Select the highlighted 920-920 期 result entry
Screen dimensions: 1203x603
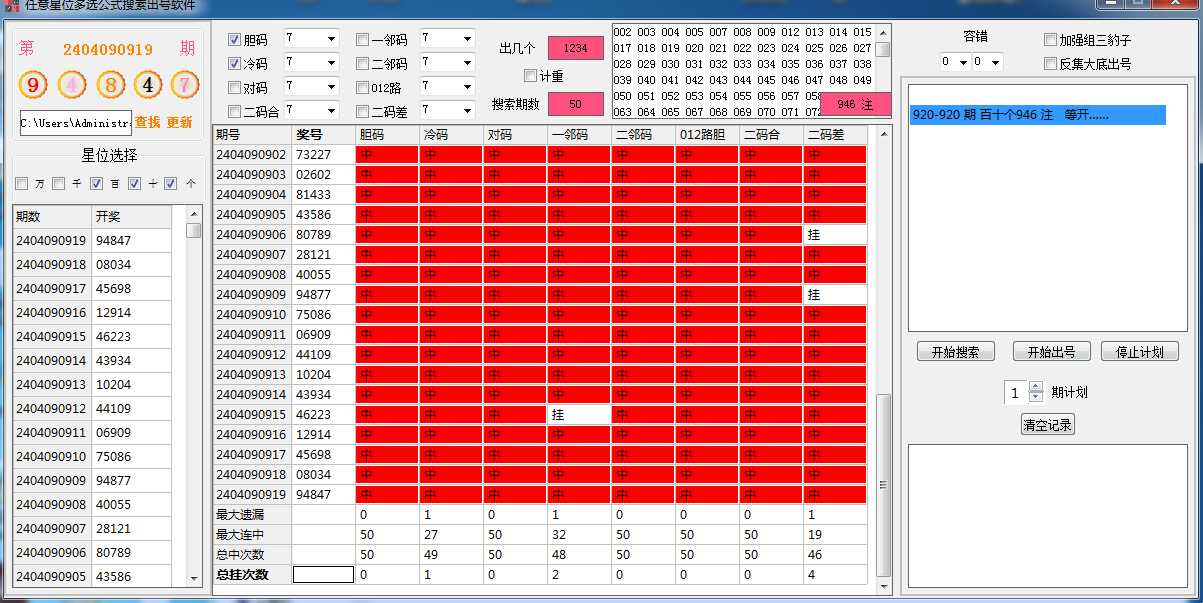click(1037, 115)
